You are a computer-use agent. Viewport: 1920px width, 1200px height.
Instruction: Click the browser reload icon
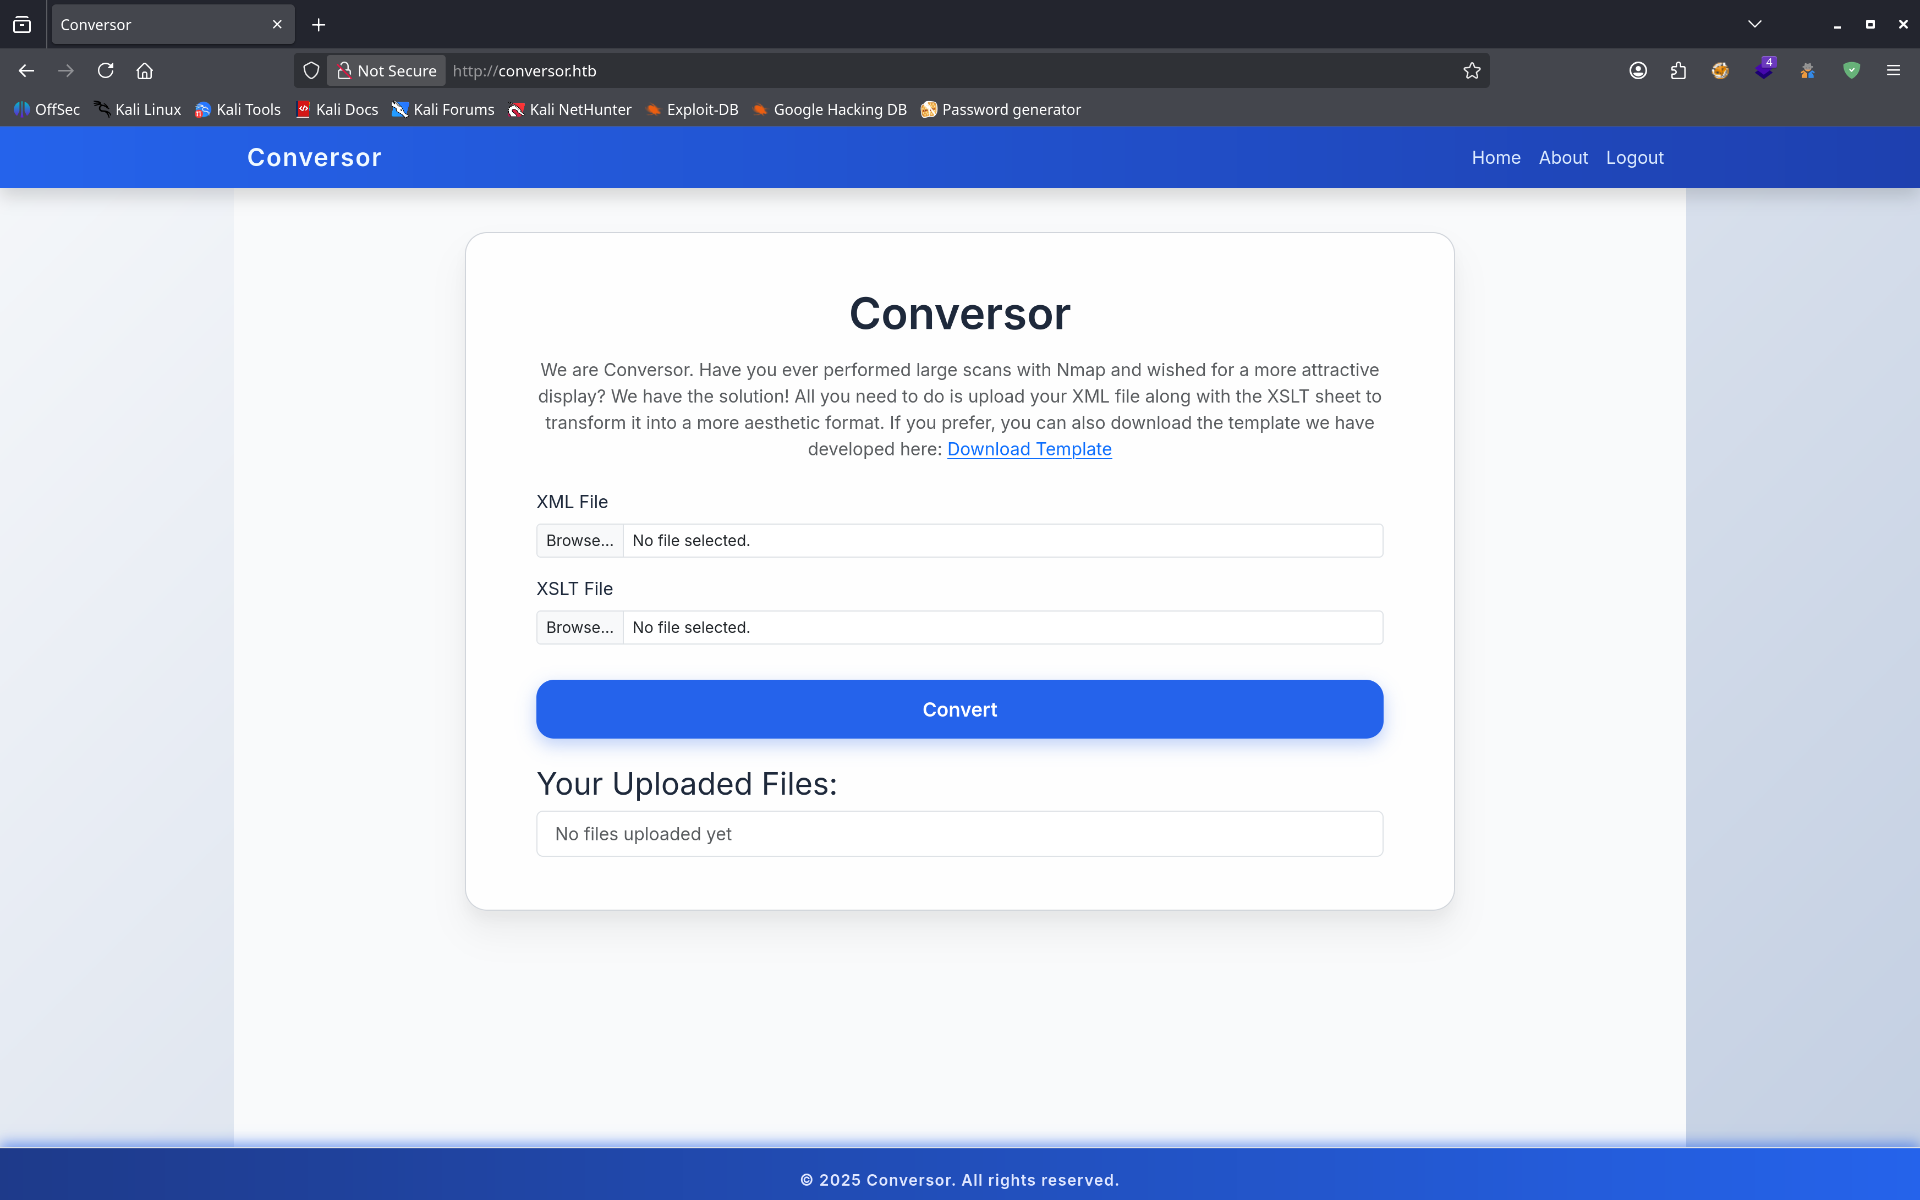pos(105,71)
